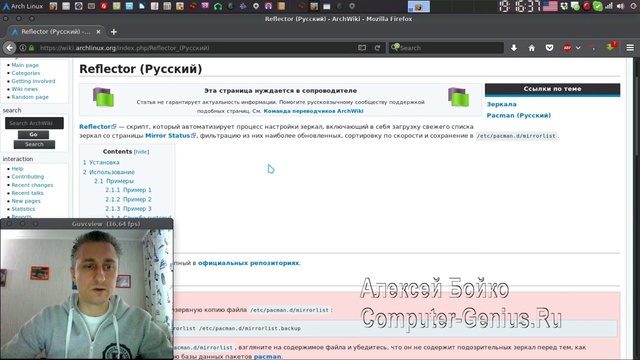Viewport: 640px width, 360px height.
Task: Jump to contents item 2.1 Примеры
Action: coord(114,181)
